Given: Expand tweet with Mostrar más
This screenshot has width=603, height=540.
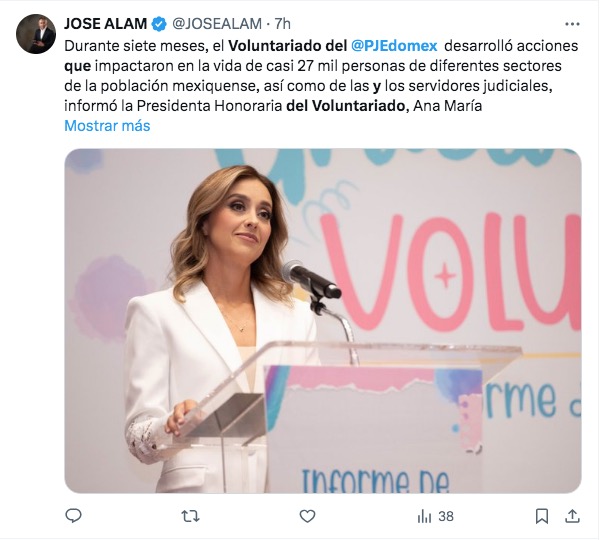Looking at the screenshot, I should pyautogui.click(x=107, y=126).
